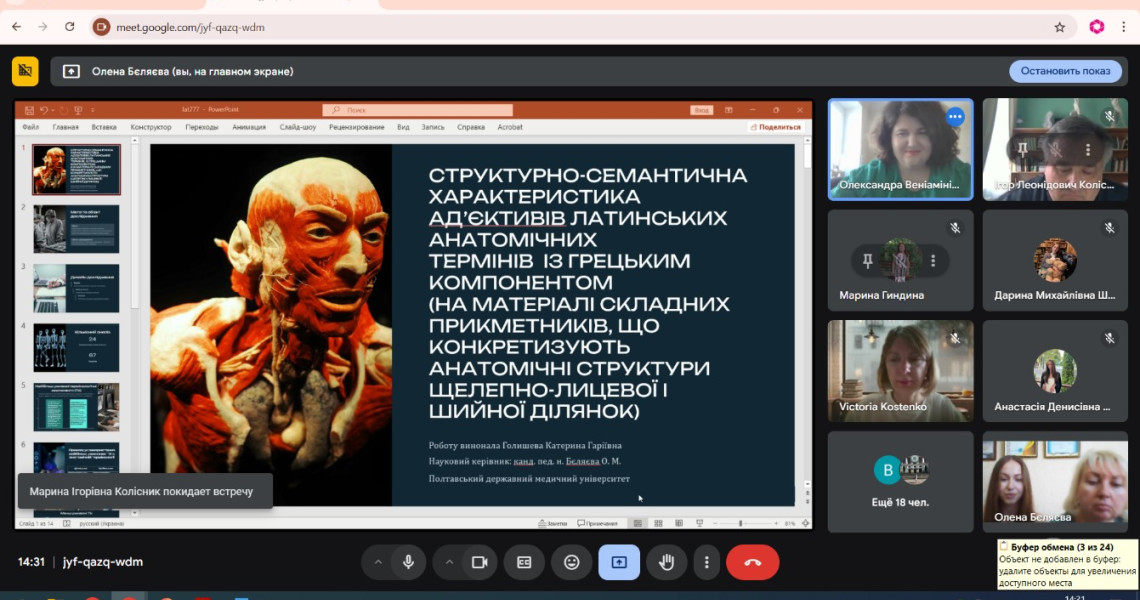Open the Вид ribbon tab
Image resolution: width=1140 pixels, height=600 pixels.
point(404,127)
